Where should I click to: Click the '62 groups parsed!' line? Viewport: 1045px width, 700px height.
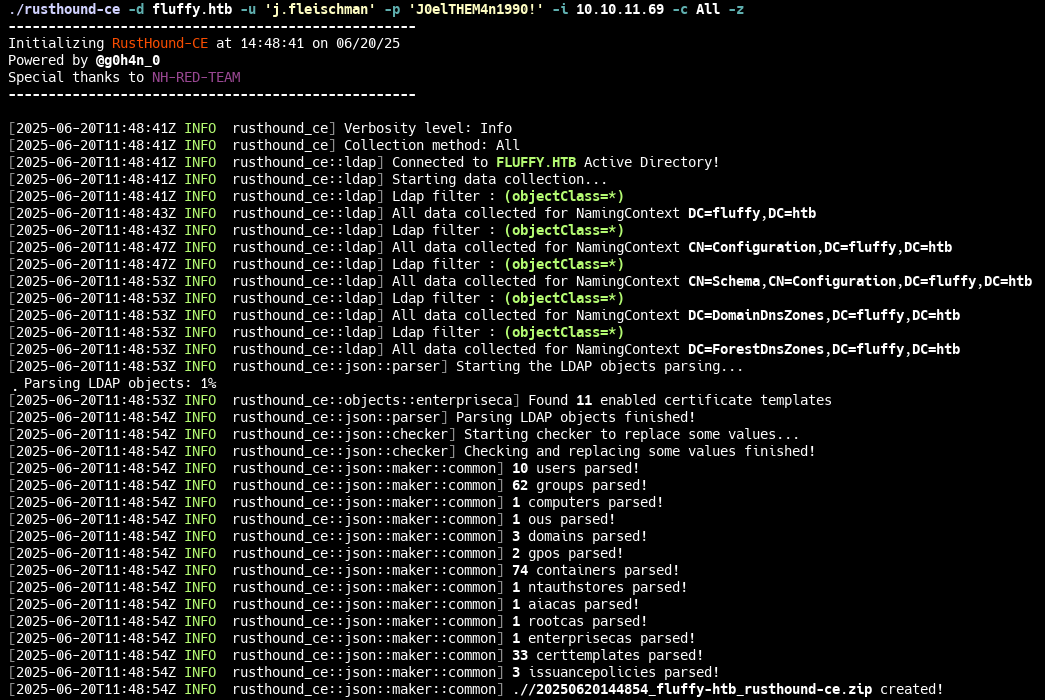pos(577,485)
